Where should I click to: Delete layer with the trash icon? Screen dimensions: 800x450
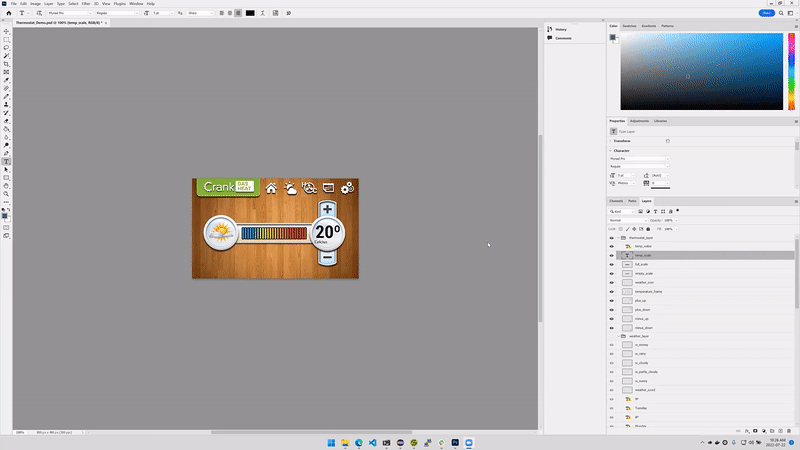pyautogui.click(x=789, y=431)
